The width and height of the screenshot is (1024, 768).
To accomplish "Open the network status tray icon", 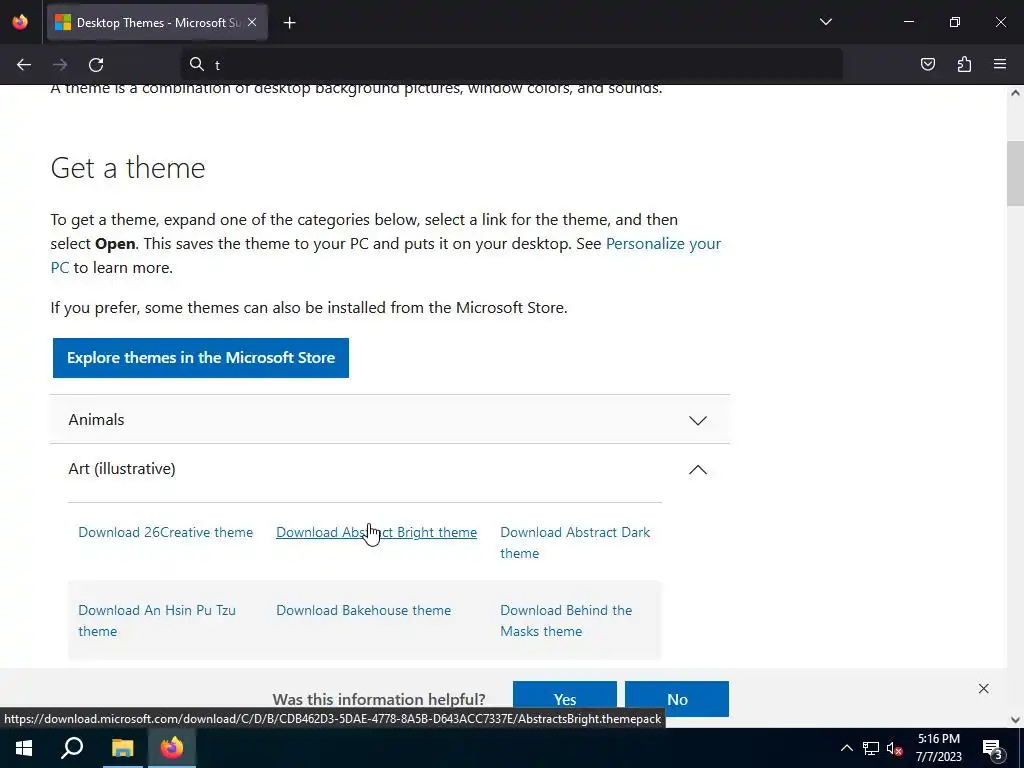I will coord(871,748).
